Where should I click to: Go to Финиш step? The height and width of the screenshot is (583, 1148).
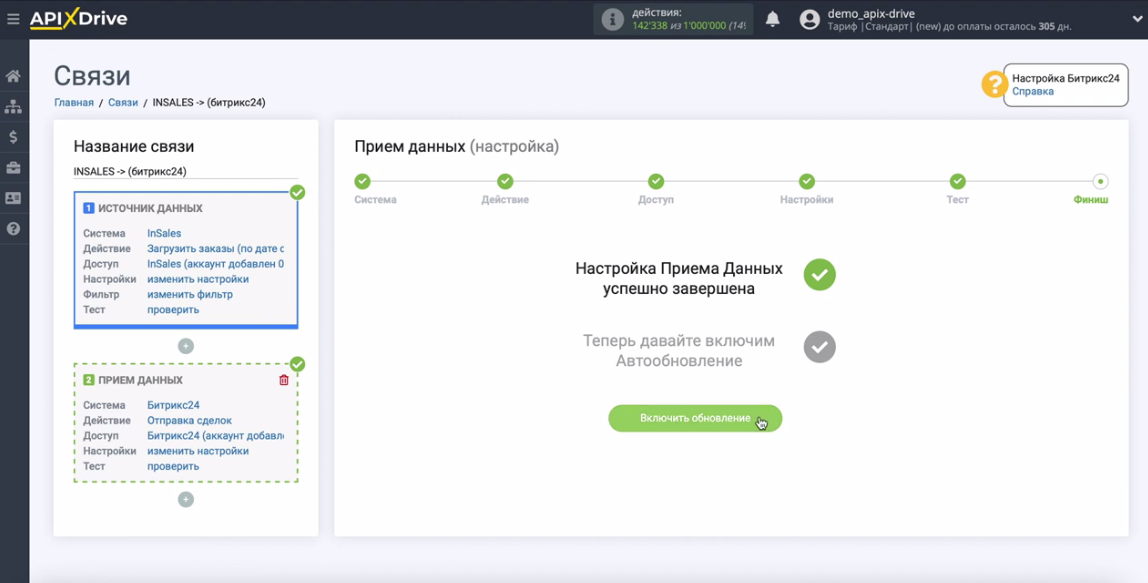click(1100, 182)
